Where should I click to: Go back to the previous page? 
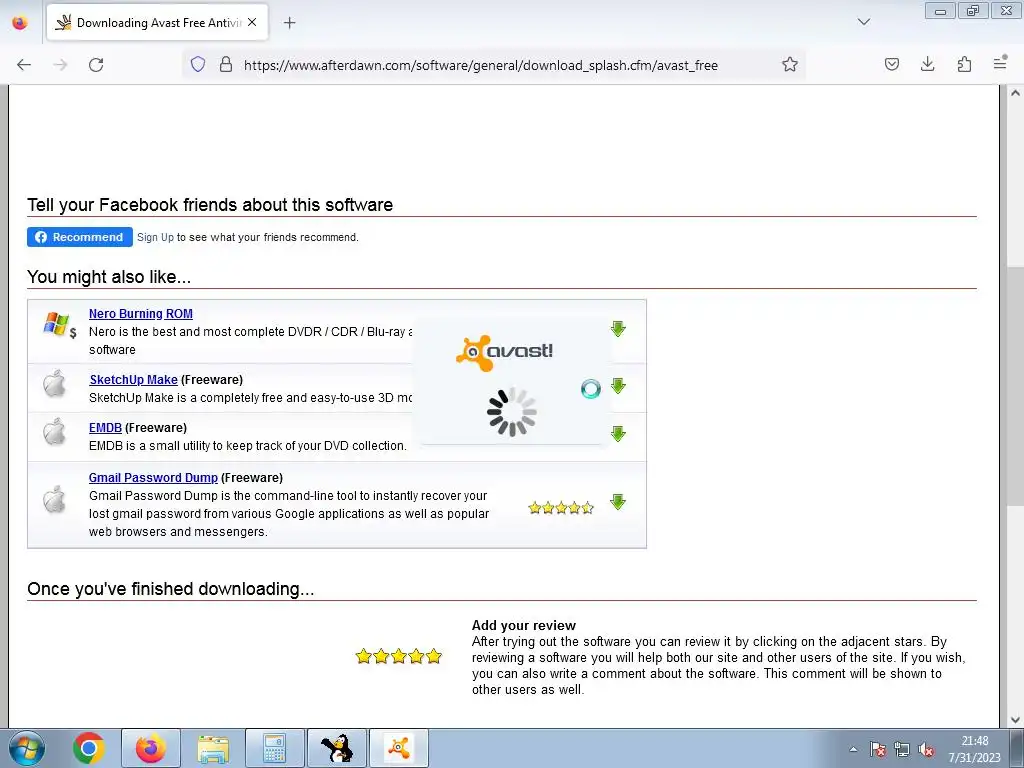click(x=24, y=65)
